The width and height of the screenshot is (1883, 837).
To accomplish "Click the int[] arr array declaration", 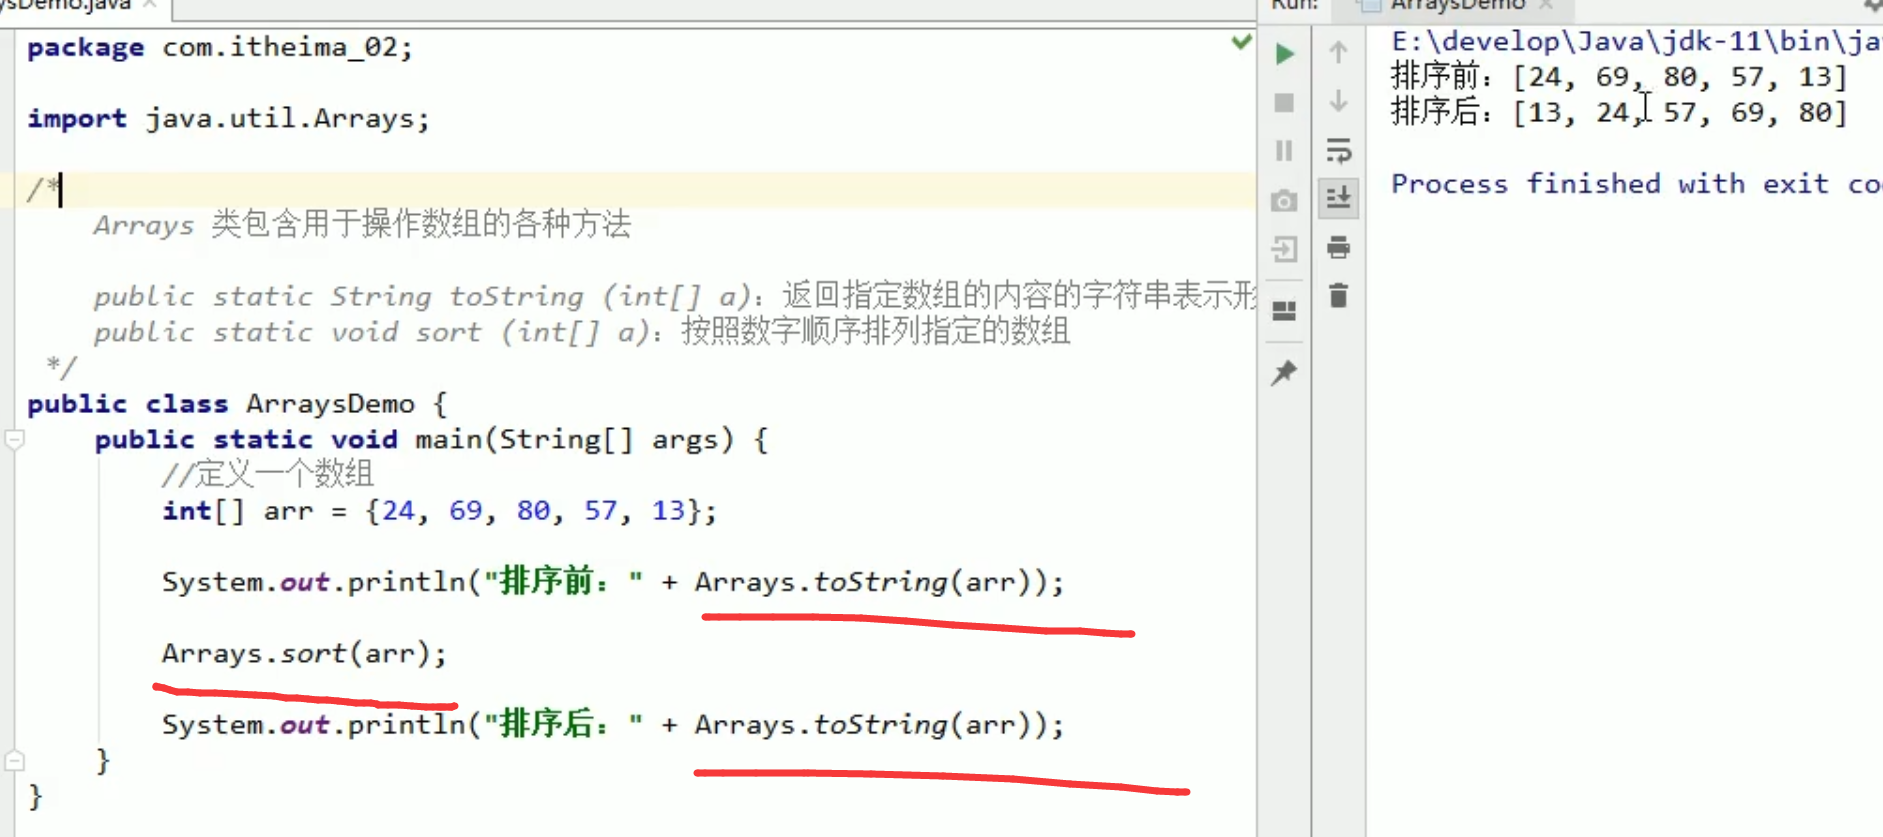I will point(440,511).
